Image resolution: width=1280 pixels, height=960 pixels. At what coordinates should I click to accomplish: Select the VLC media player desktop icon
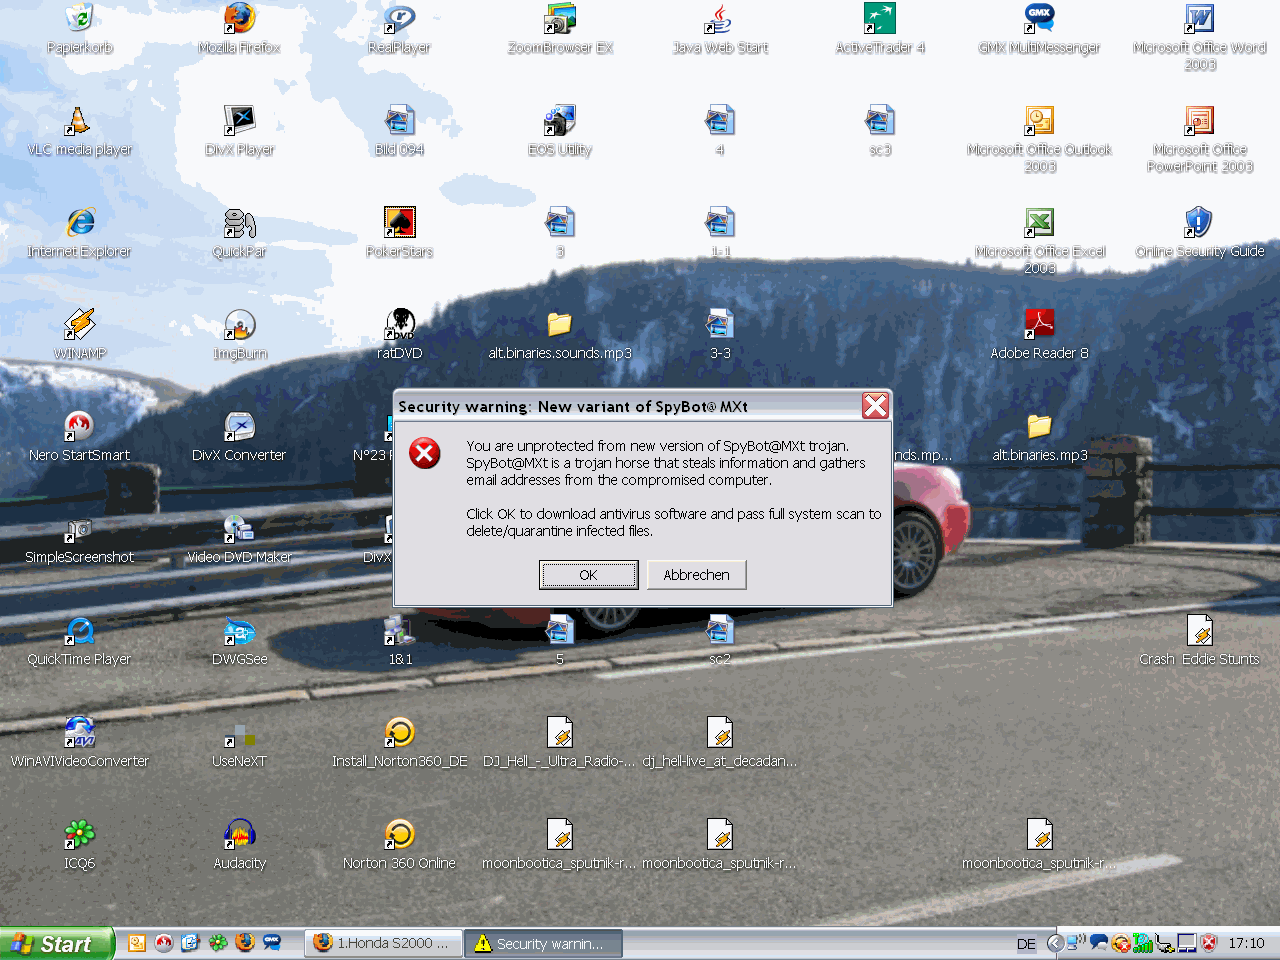click(79, 122)
